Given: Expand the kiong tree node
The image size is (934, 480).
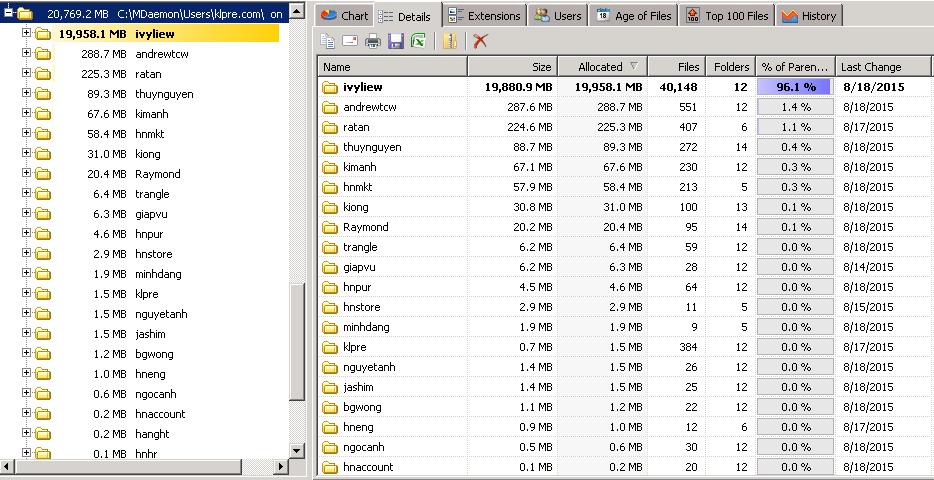Looking at the screenshot, I should [x=26, y=152].
